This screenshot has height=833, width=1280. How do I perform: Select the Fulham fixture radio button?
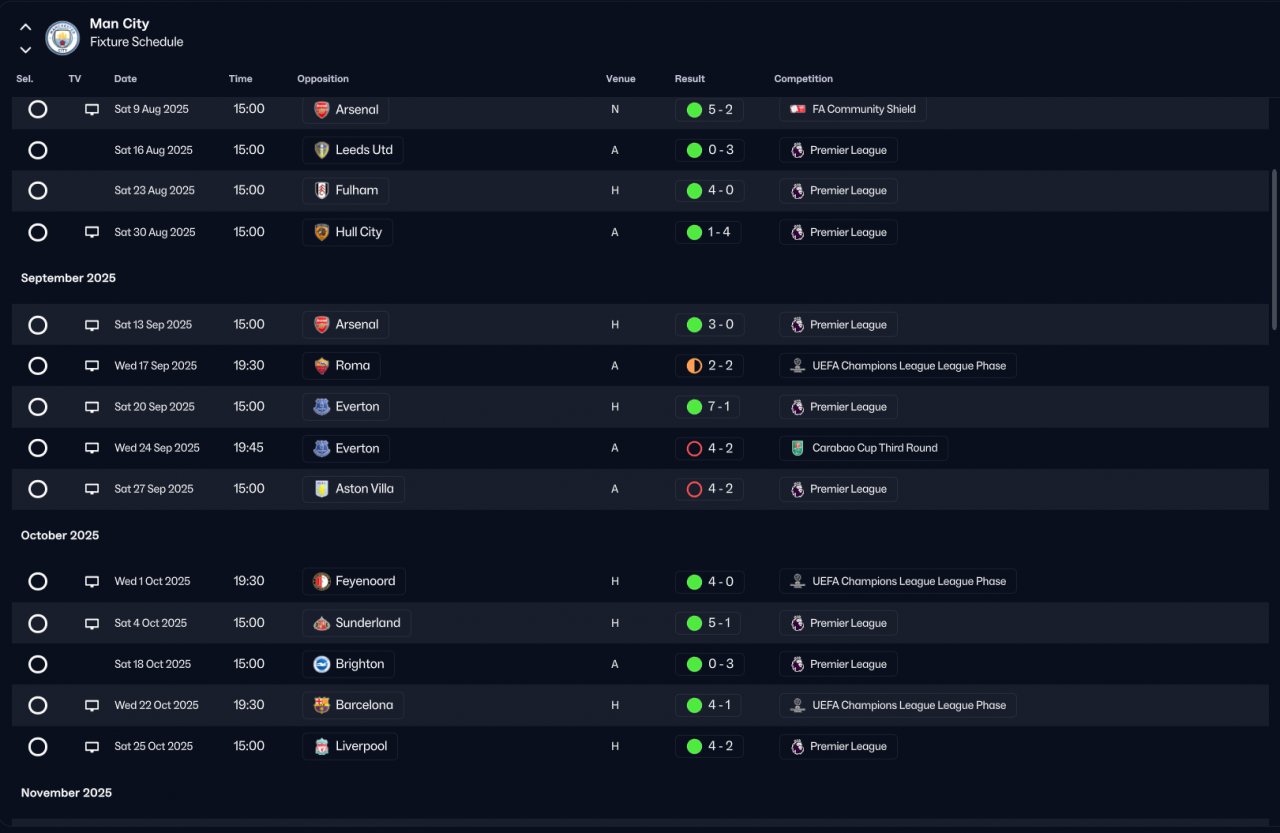pos(38,190)
